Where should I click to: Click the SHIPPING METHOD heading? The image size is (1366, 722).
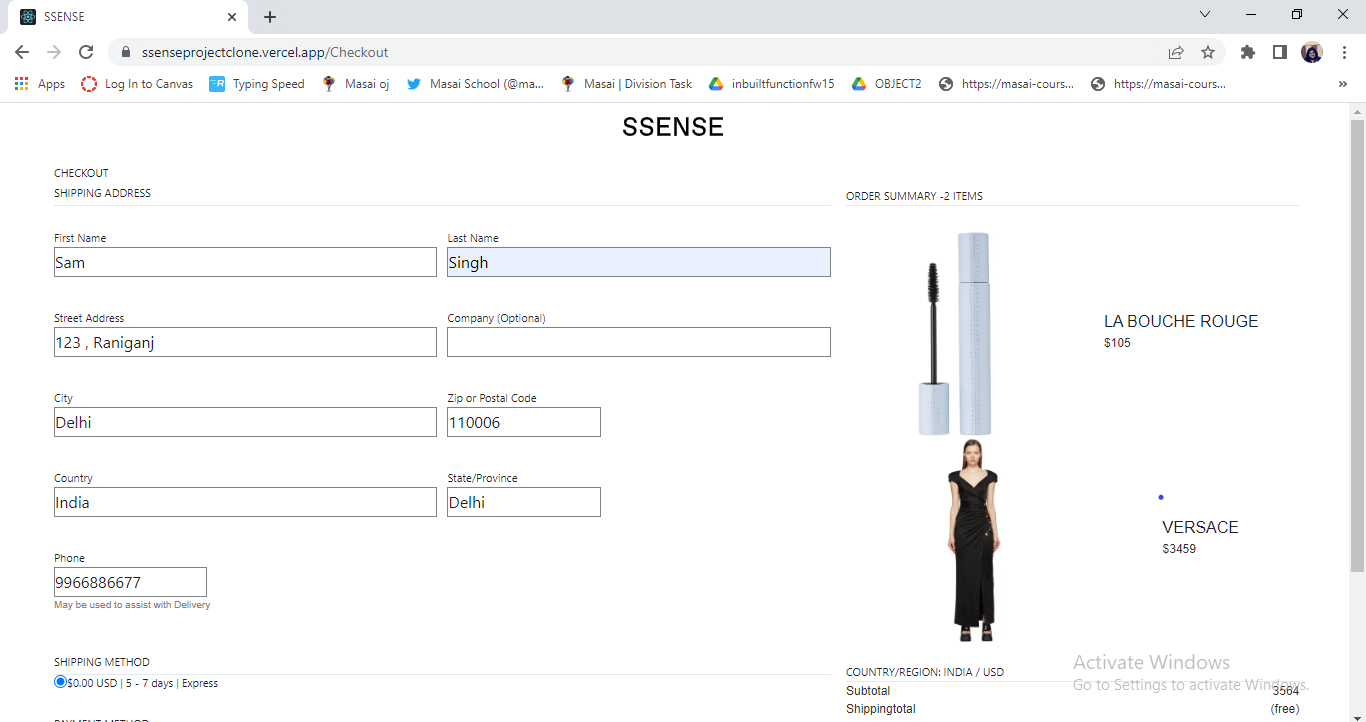point(102,662)
